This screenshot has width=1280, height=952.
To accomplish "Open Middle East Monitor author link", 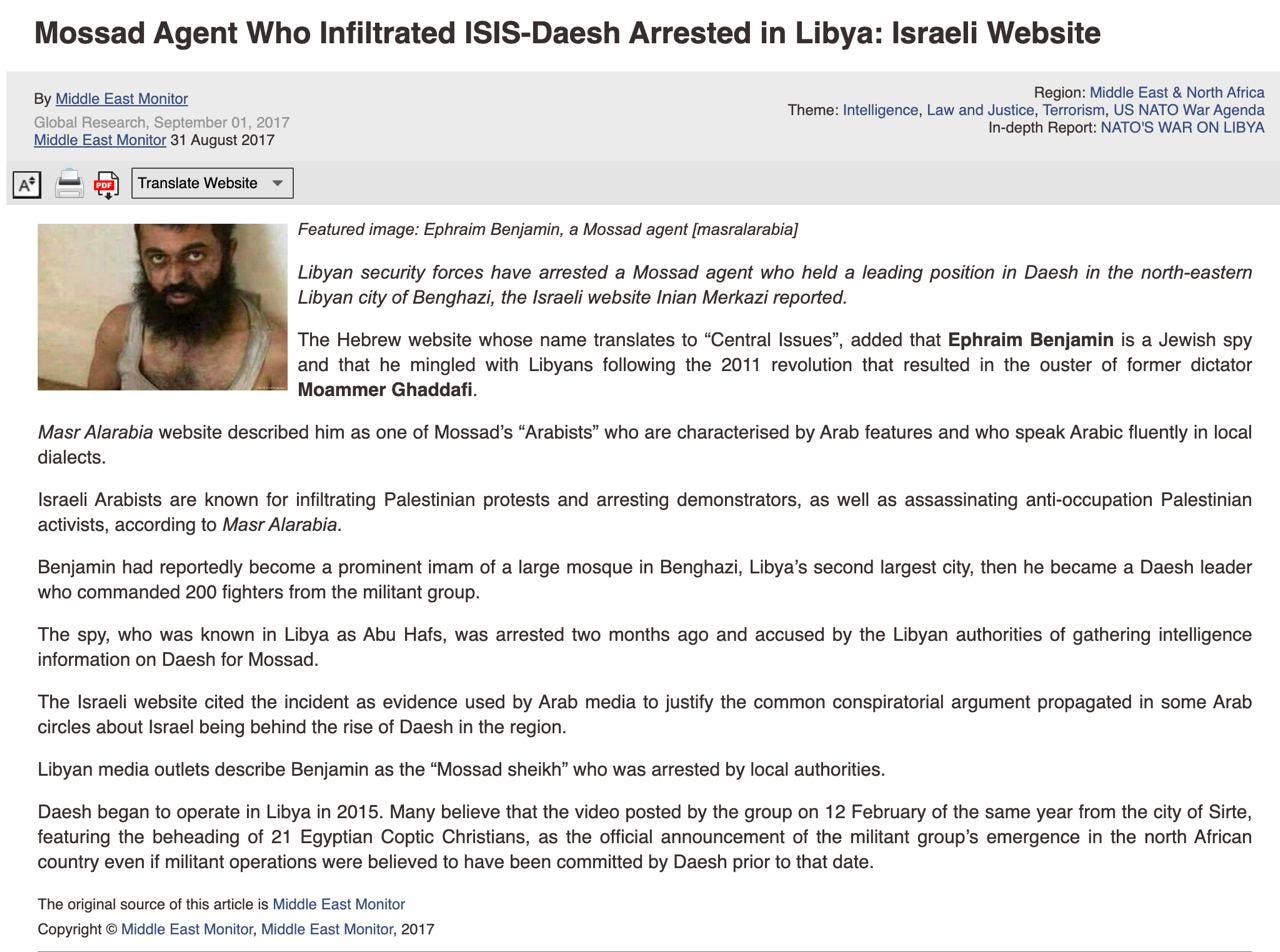I will [x=122, y=99].
